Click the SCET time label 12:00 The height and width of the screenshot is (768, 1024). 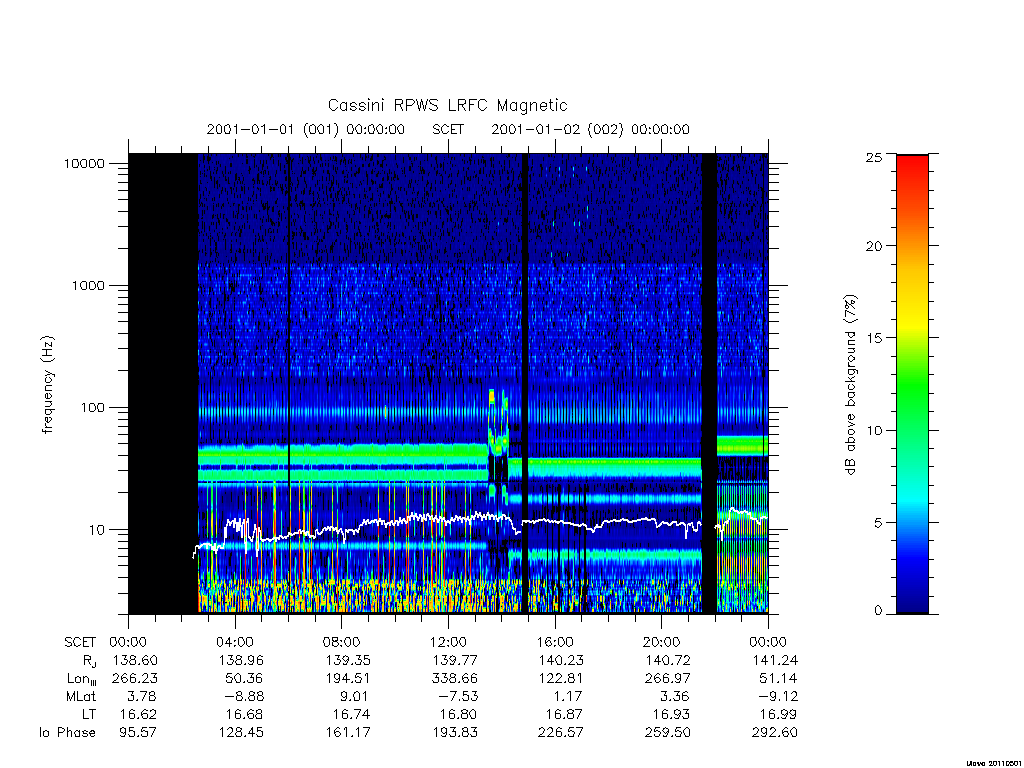[x=448, y=642]
